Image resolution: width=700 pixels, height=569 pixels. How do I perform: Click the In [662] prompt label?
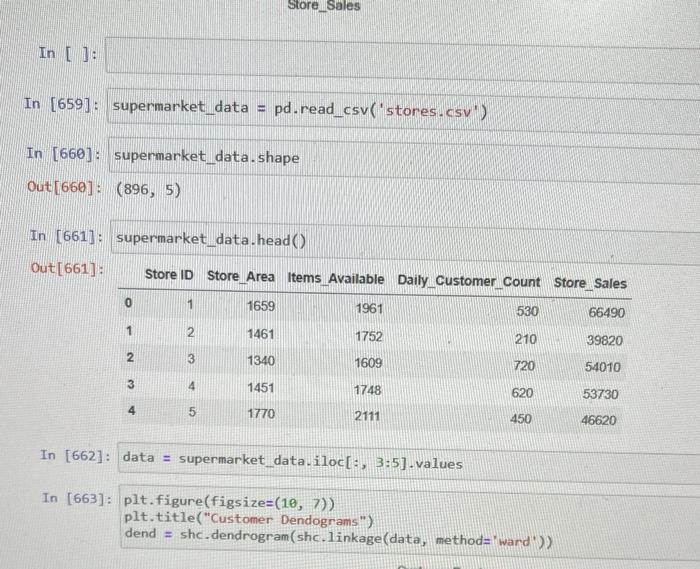point(75,455)
